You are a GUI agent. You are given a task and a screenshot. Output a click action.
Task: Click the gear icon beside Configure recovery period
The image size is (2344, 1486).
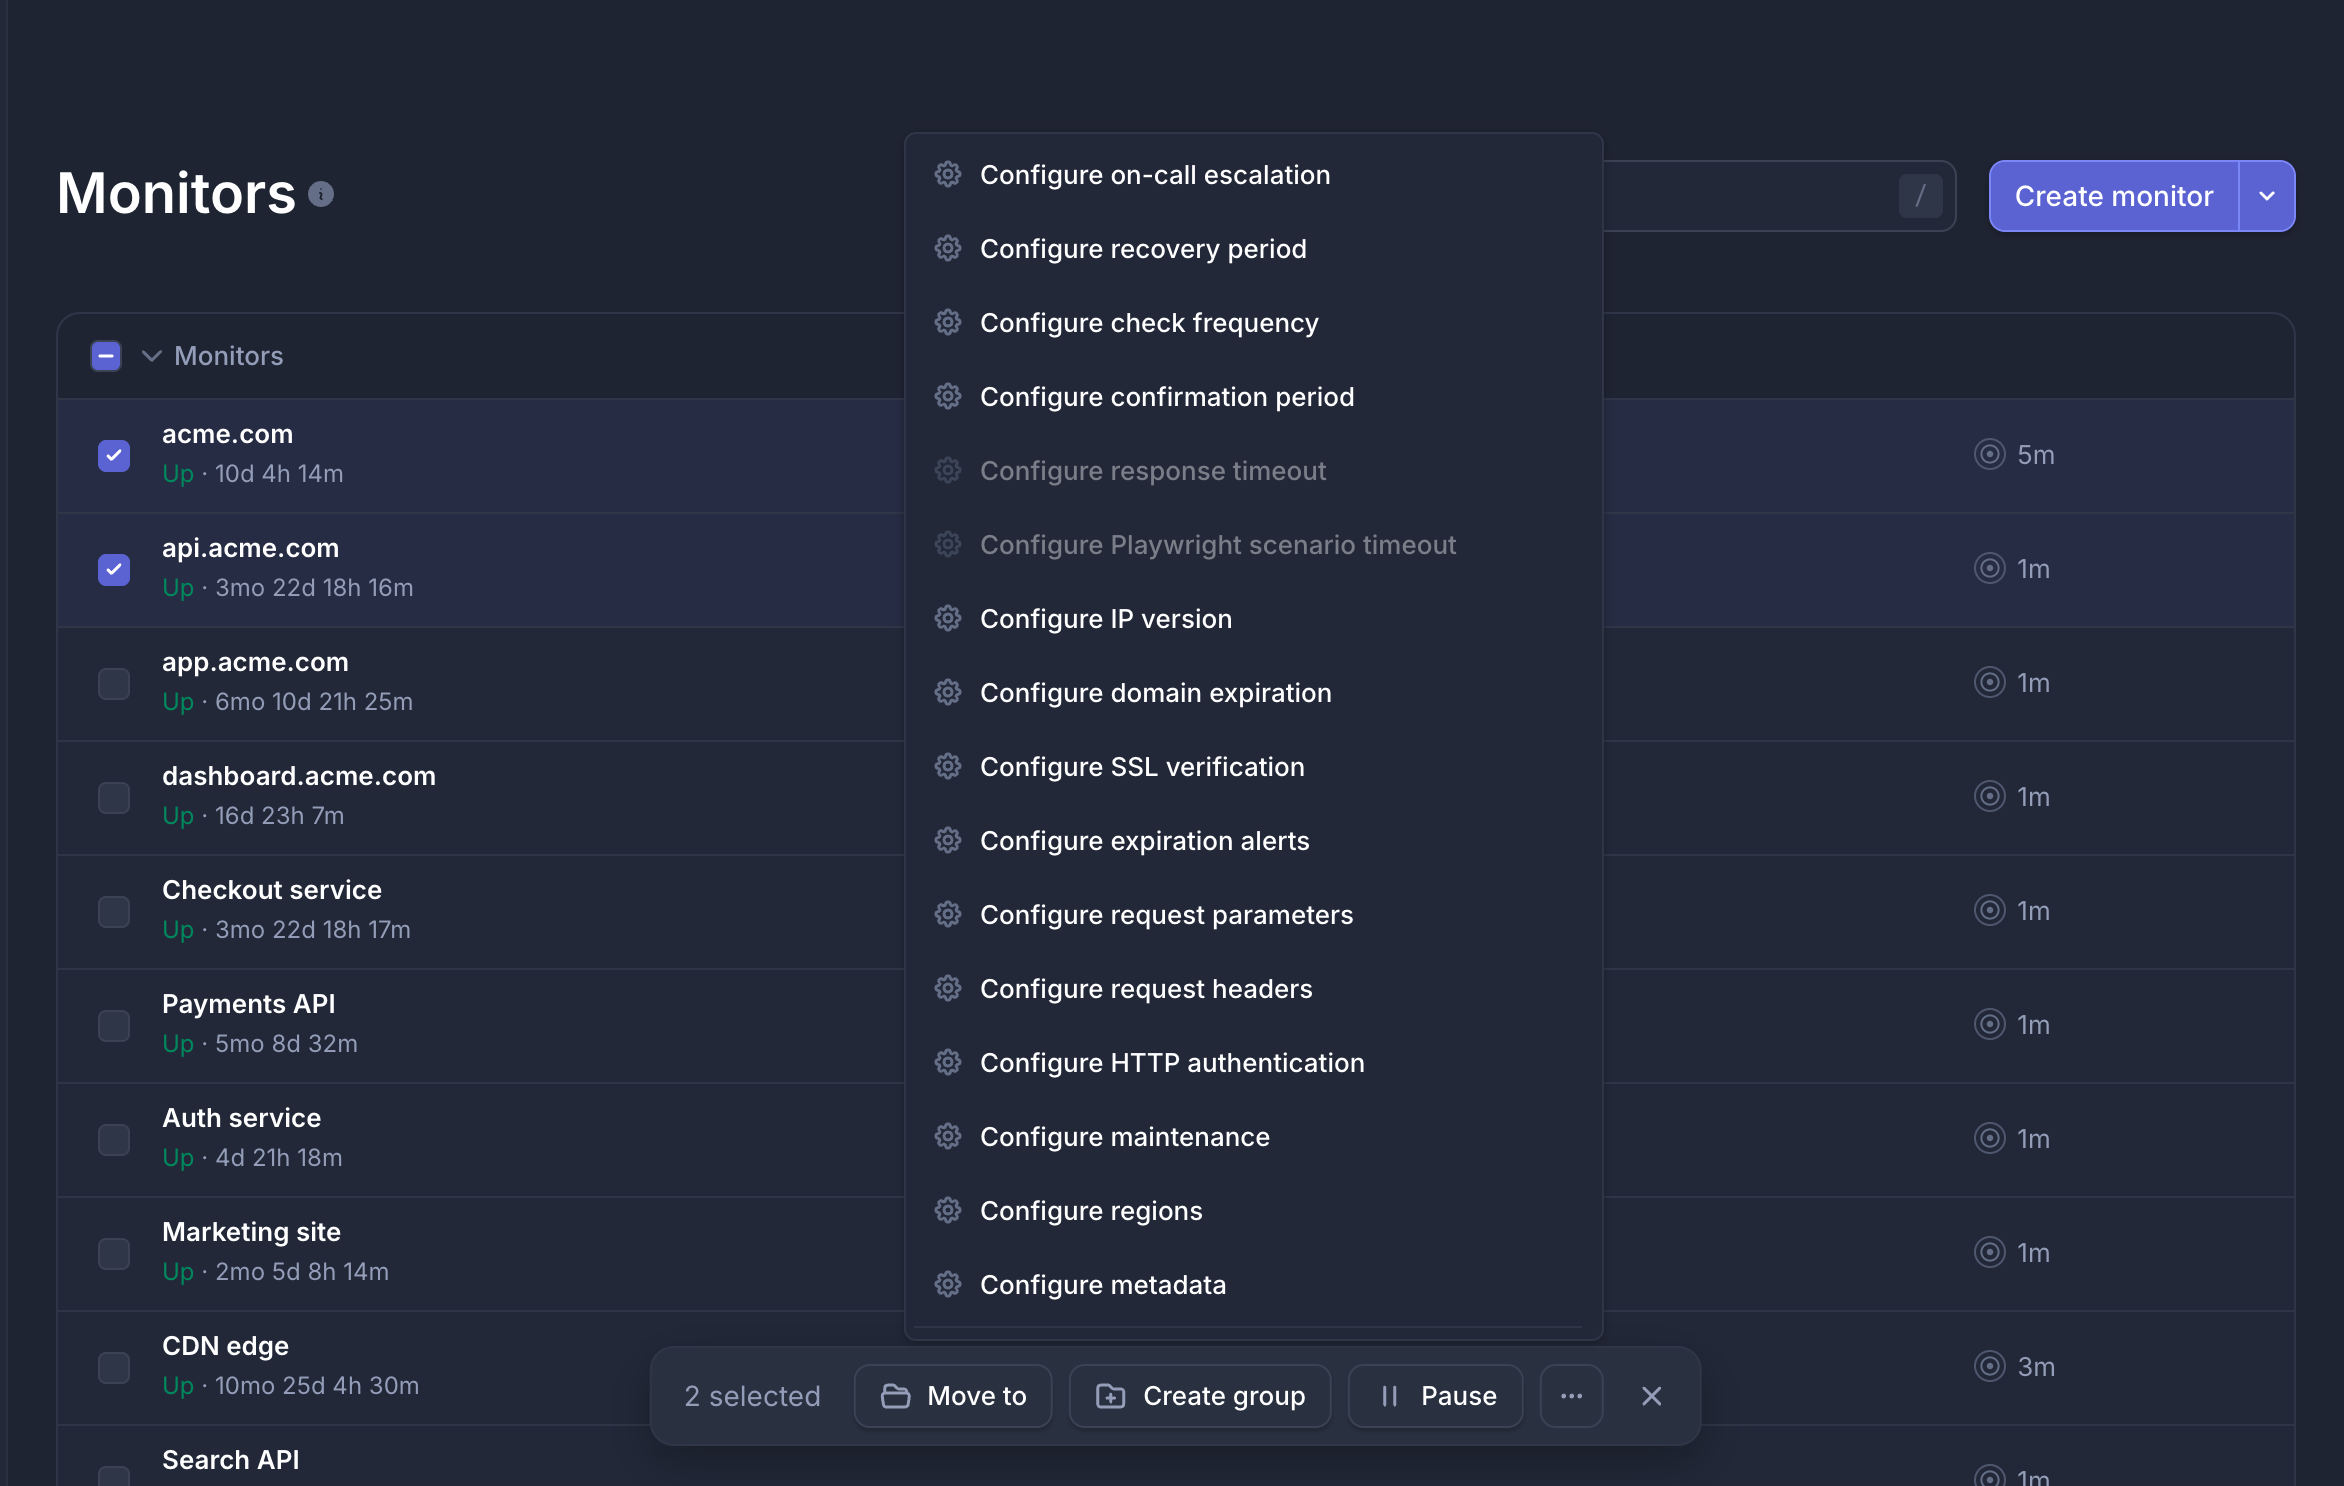(948, 249)
